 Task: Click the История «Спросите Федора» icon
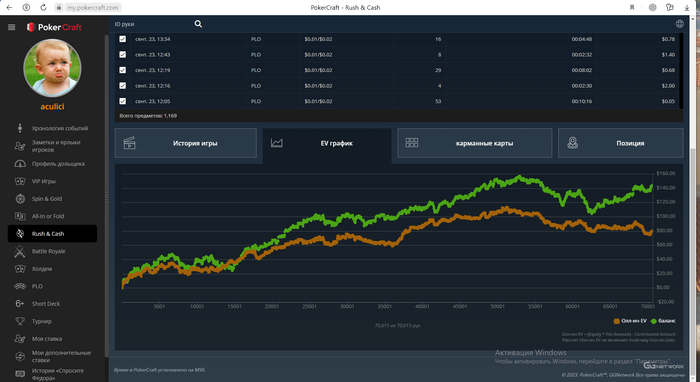click(x=20, y=374)
